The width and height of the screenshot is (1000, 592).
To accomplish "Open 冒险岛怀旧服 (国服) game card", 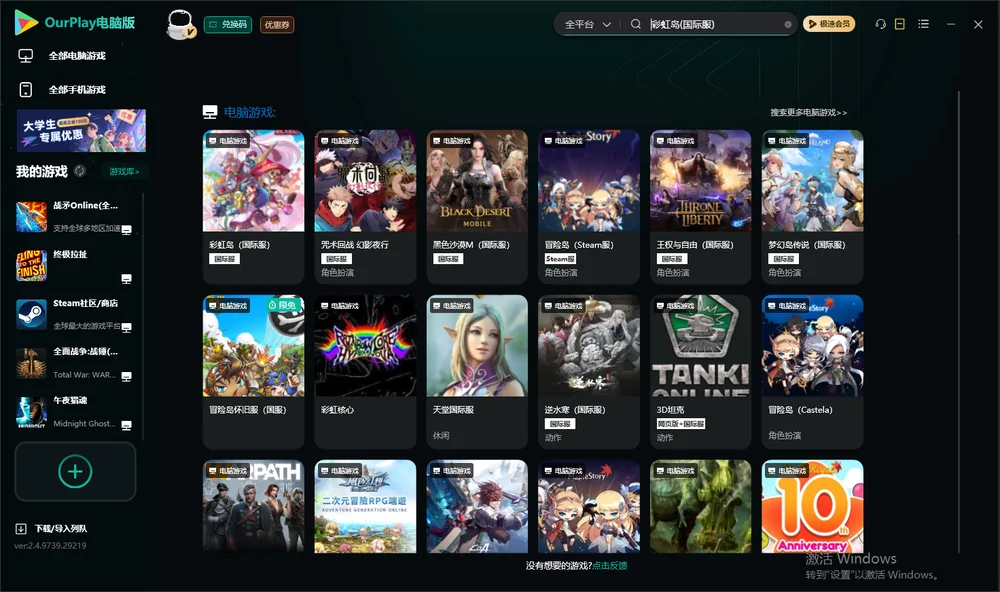I will click(x=253, y=372).
